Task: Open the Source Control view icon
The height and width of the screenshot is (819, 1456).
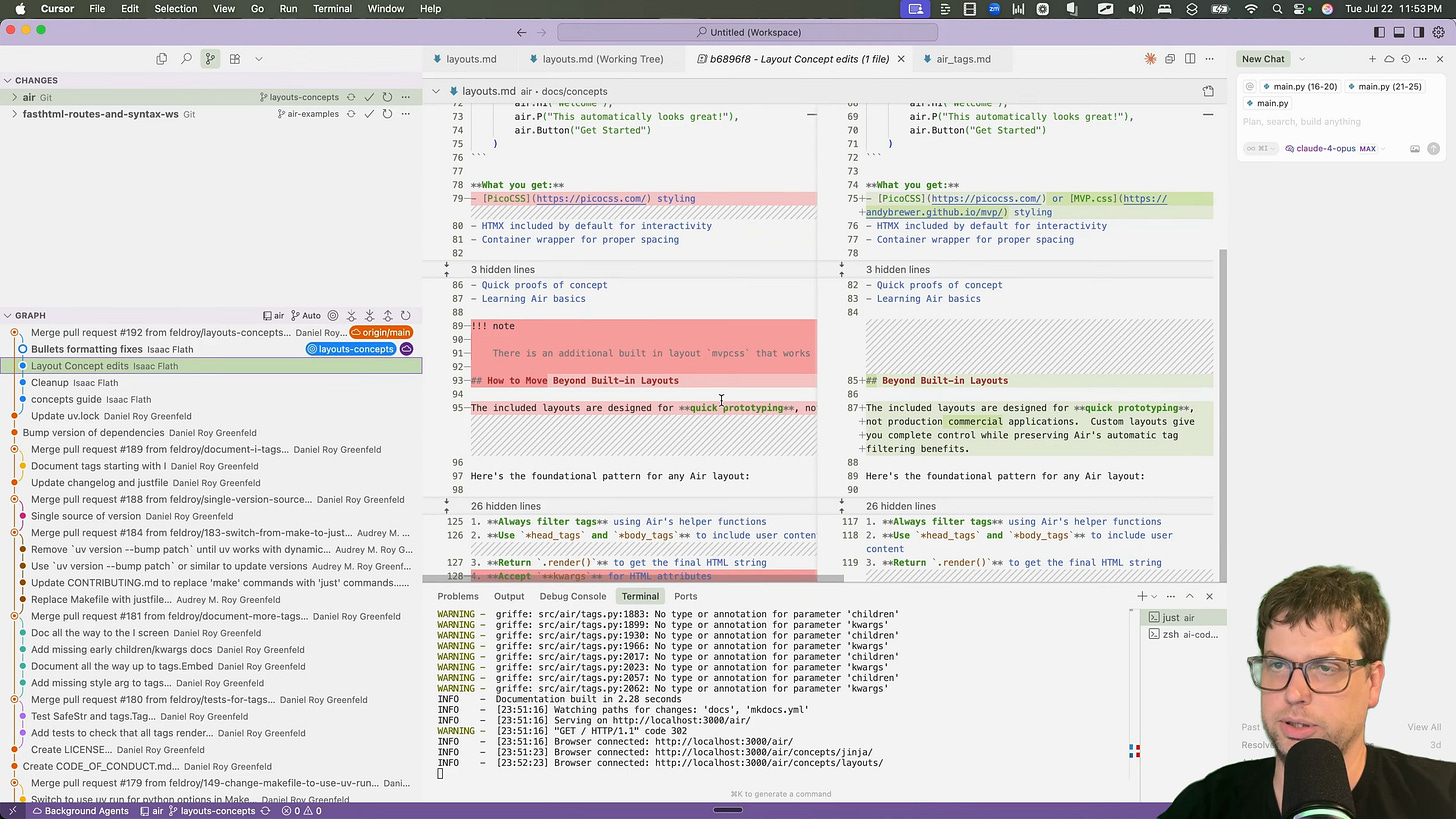Action: click(210, 59)
